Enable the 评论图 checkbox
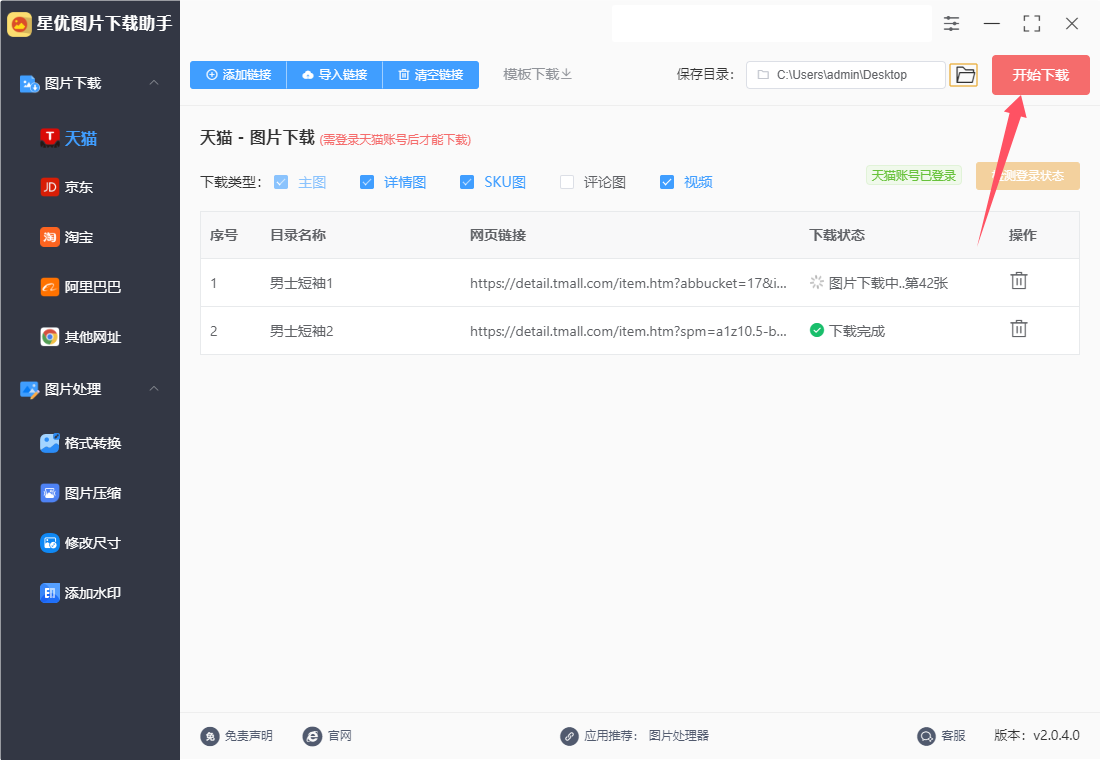The image size is (1100, 760). coord(567,182)
